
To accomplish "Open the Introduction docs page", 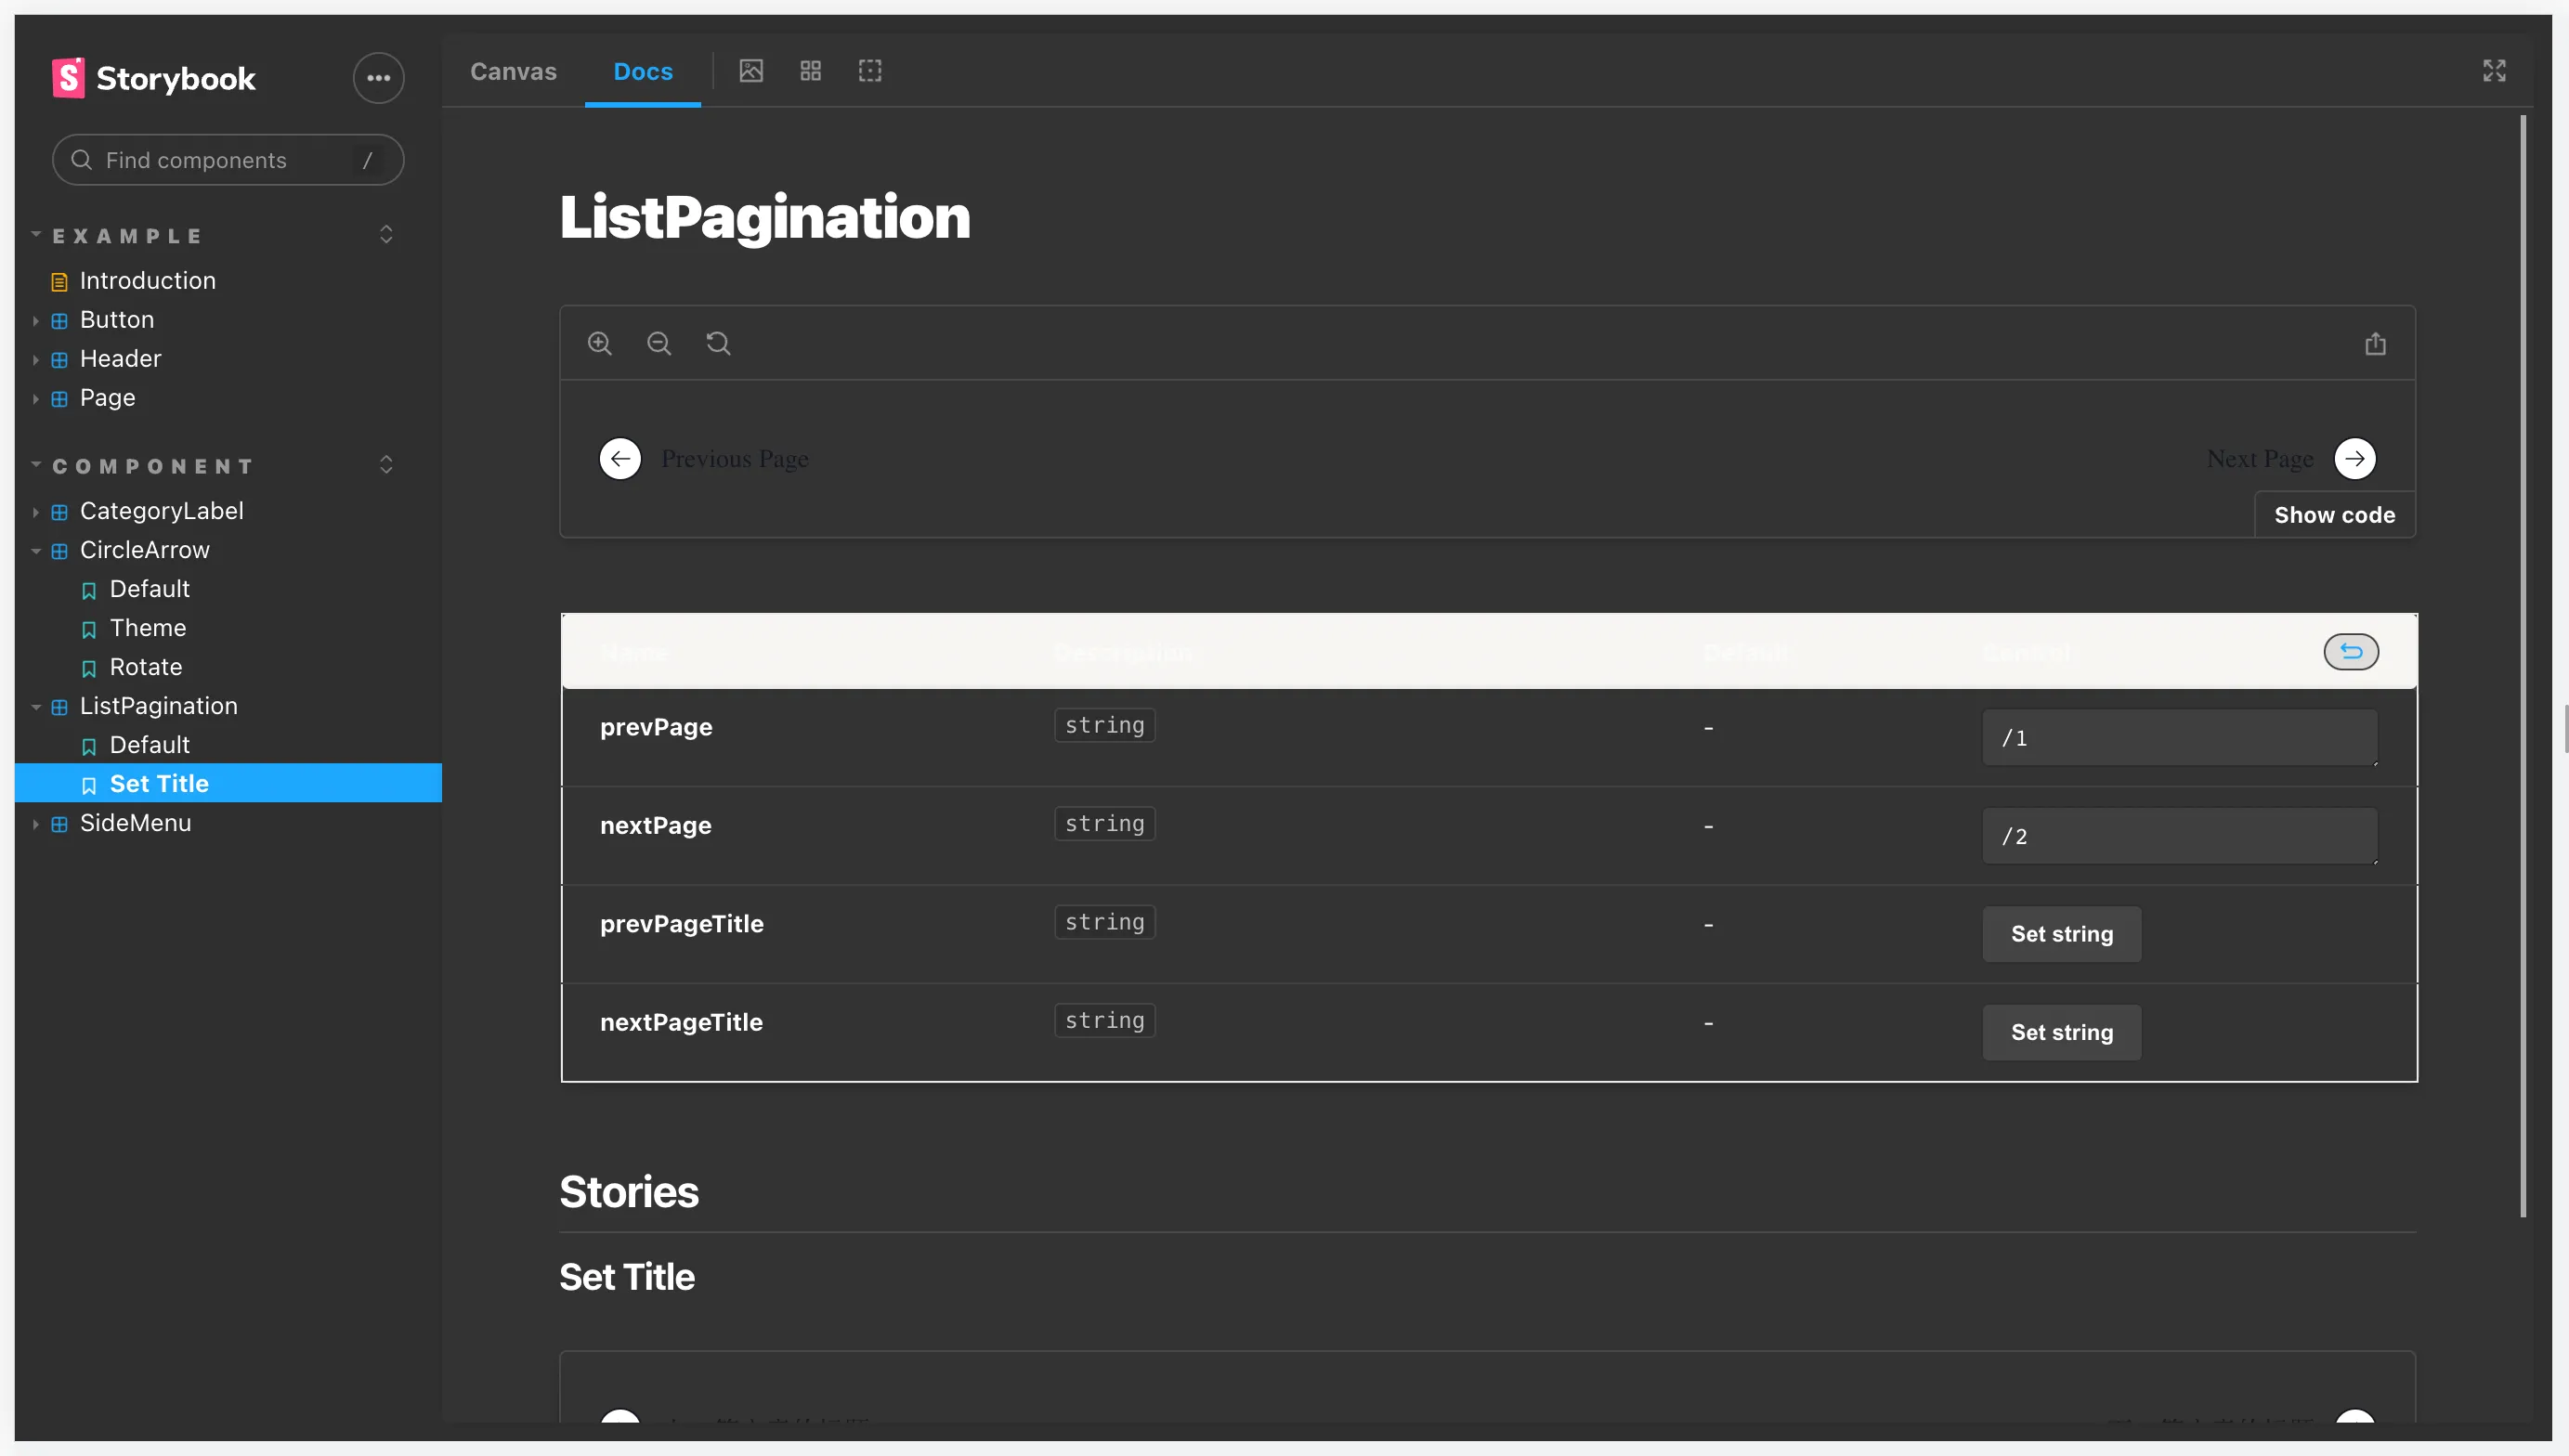I will coord(147,281).
